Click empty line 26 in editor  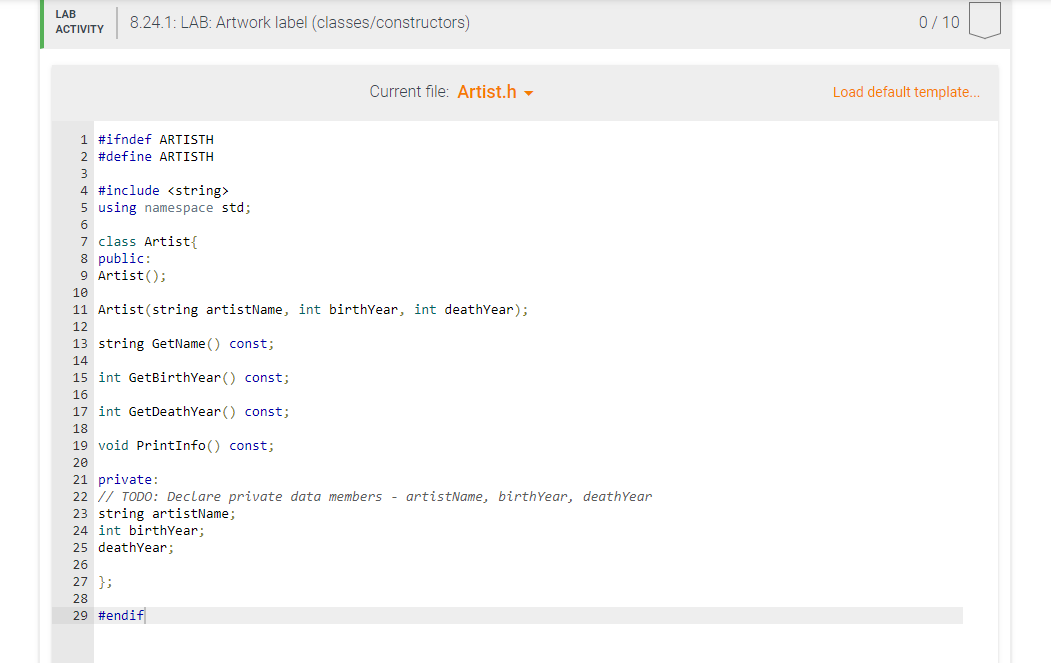pos(528,564)
